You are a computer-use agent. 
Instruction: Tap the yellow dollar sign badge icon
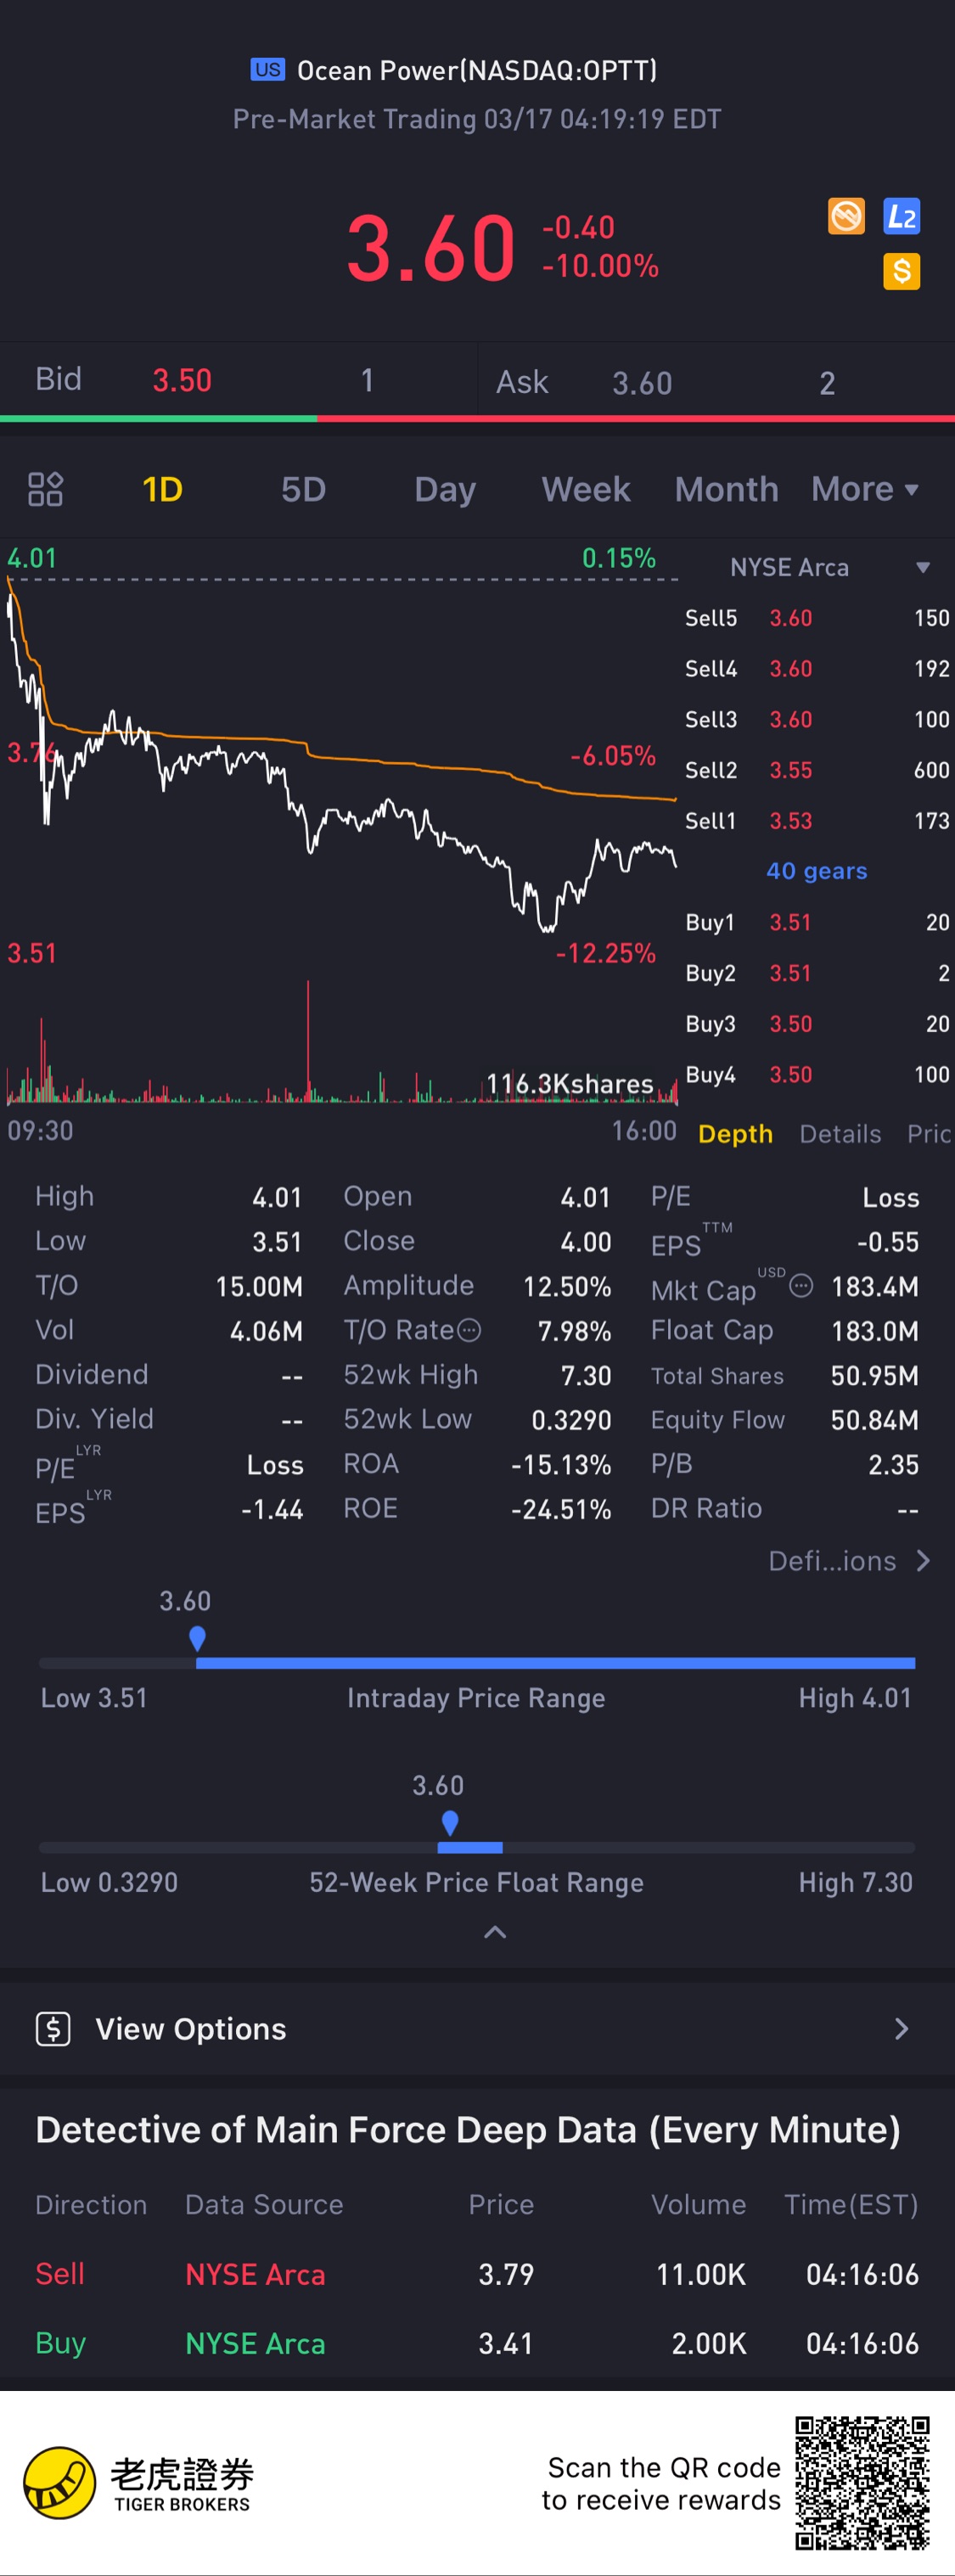(901, 271)
